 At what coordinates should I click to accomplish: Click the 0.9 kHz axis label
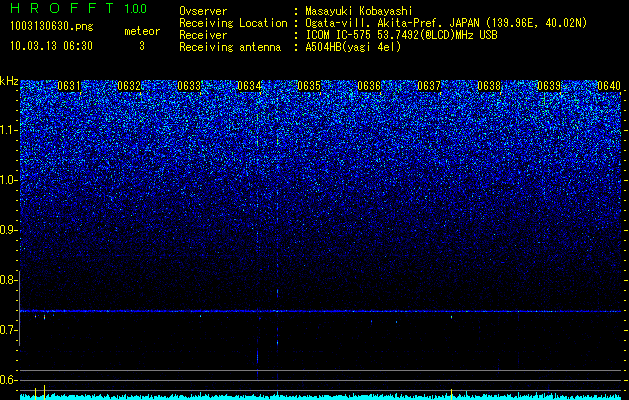click(9, 230)
